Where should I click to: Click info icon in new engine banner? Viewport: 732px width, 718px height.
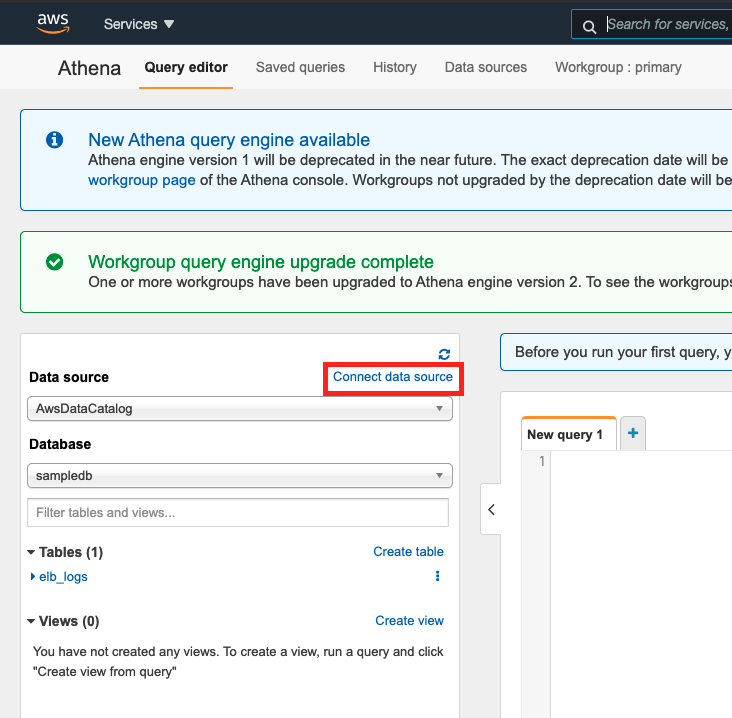[x=54, y=140]
